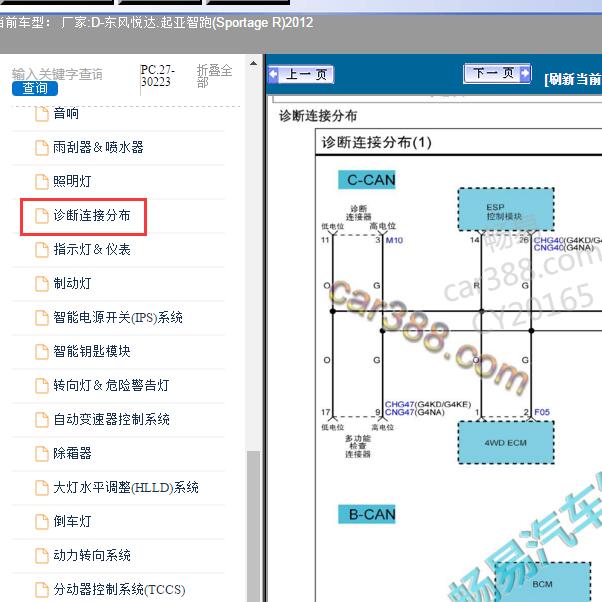Click the BCM module box
The image size is (602, 602).
[x=542, y=583]
